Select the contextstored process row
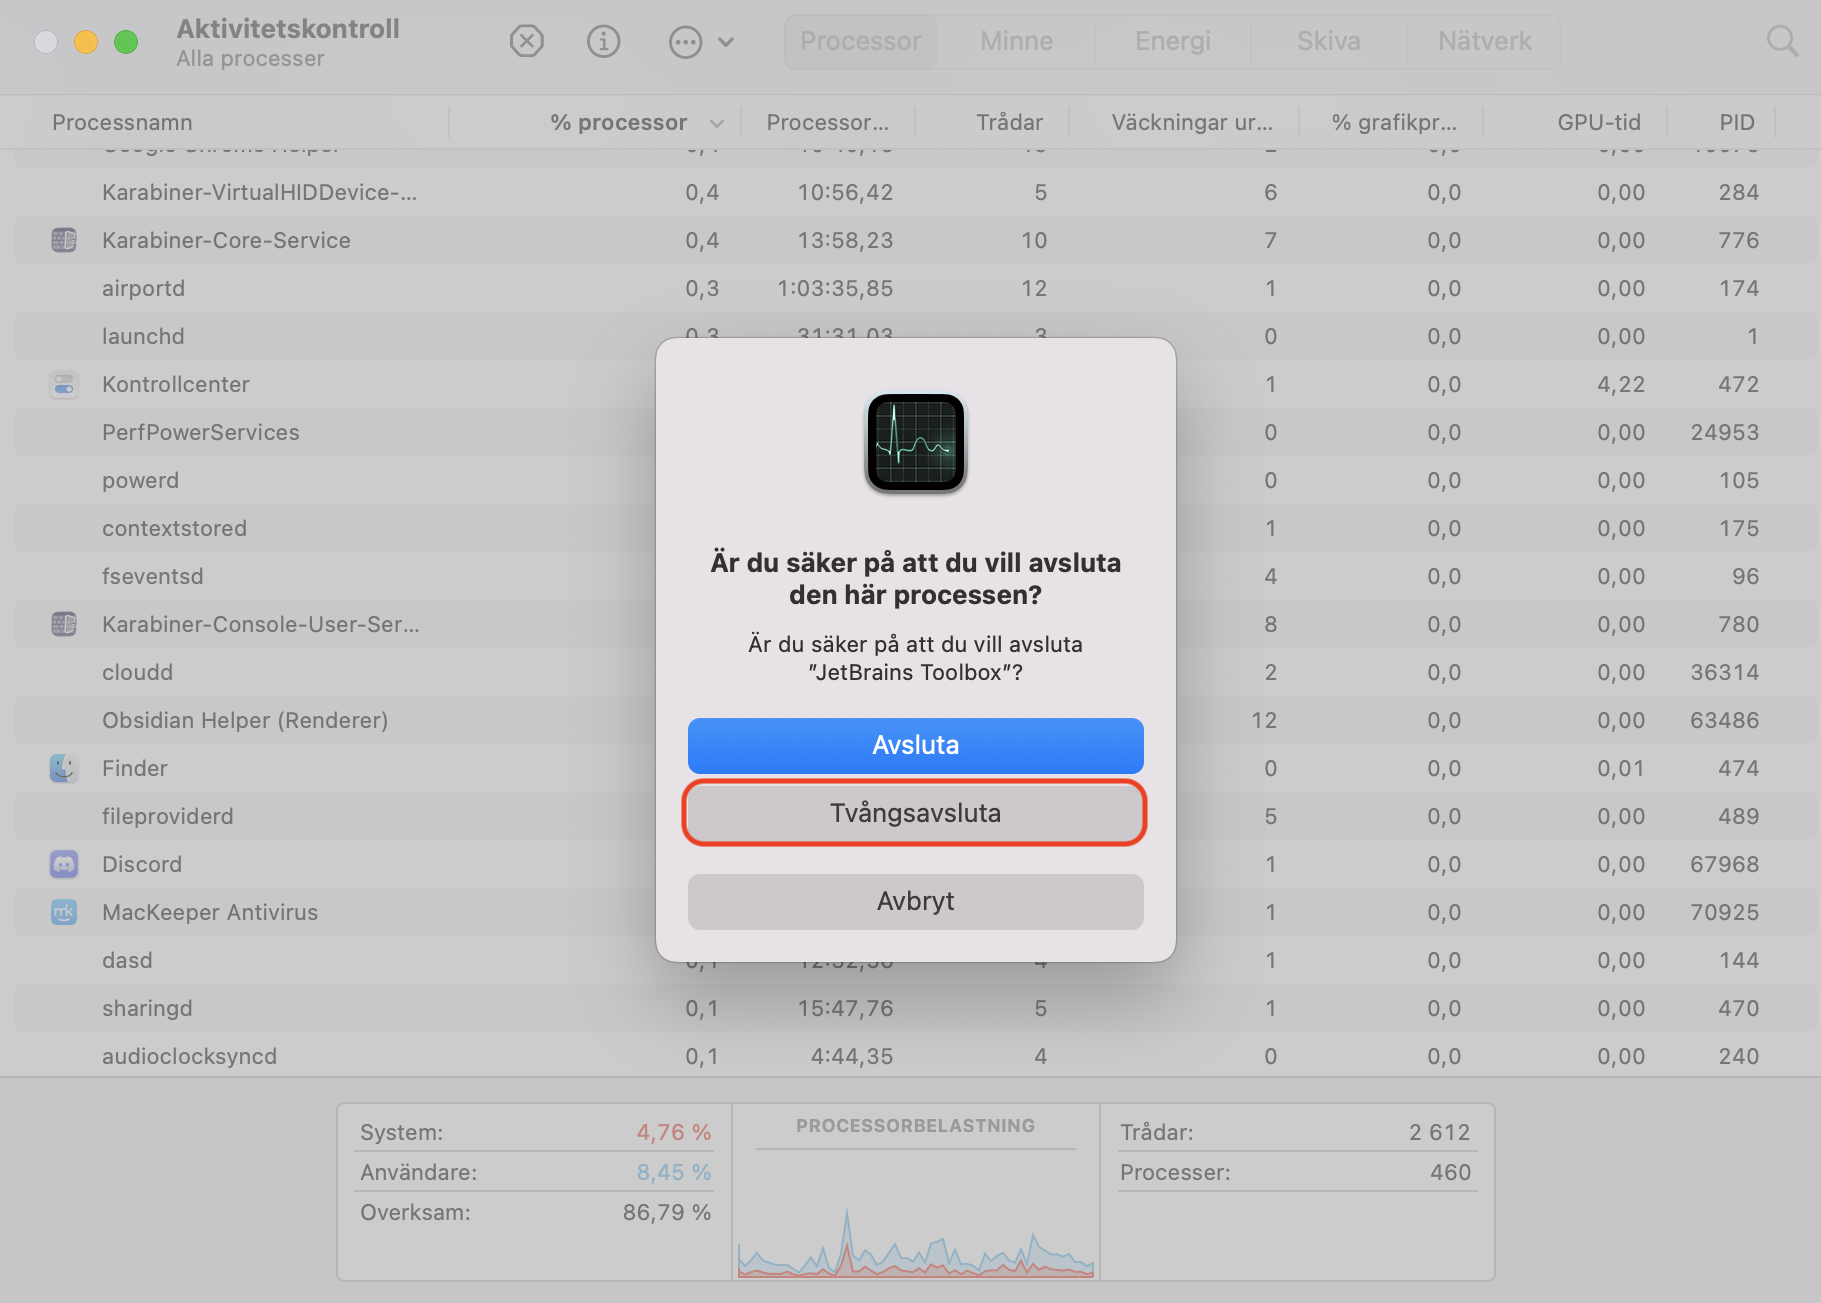 [x=915, y=528]
